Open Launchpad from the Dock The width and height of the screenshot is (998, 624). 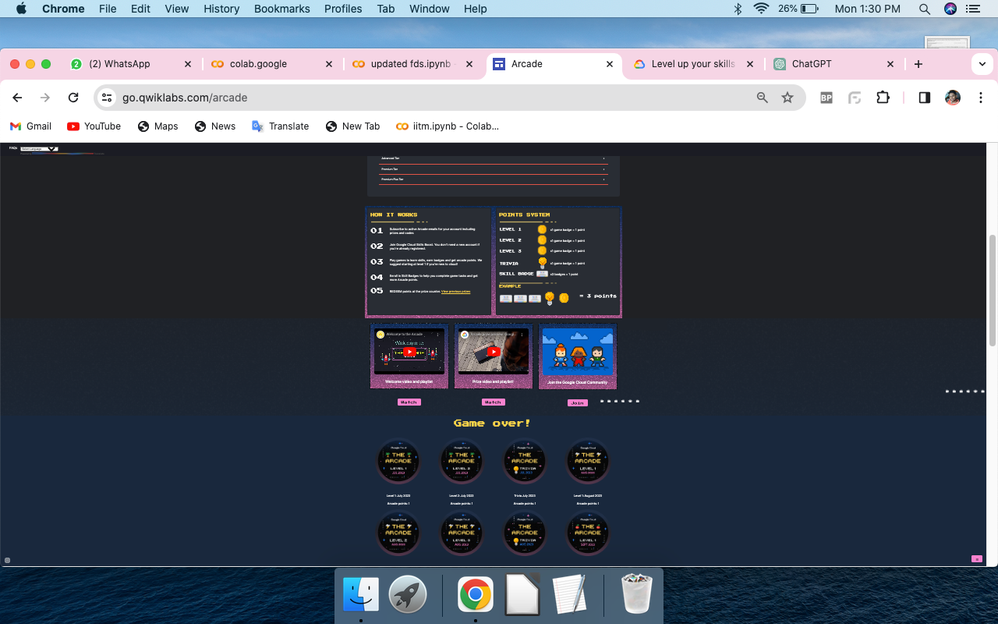point(408,595)
